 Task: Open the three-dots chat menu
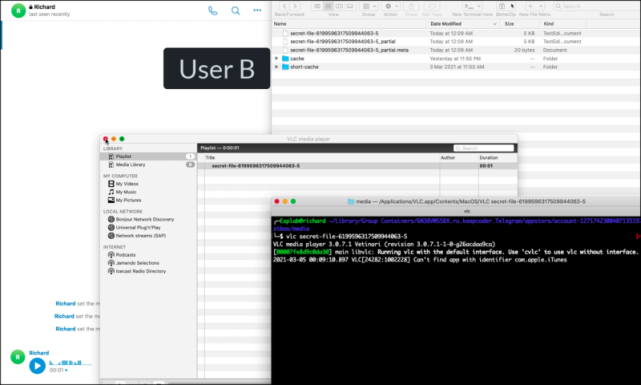257,10
